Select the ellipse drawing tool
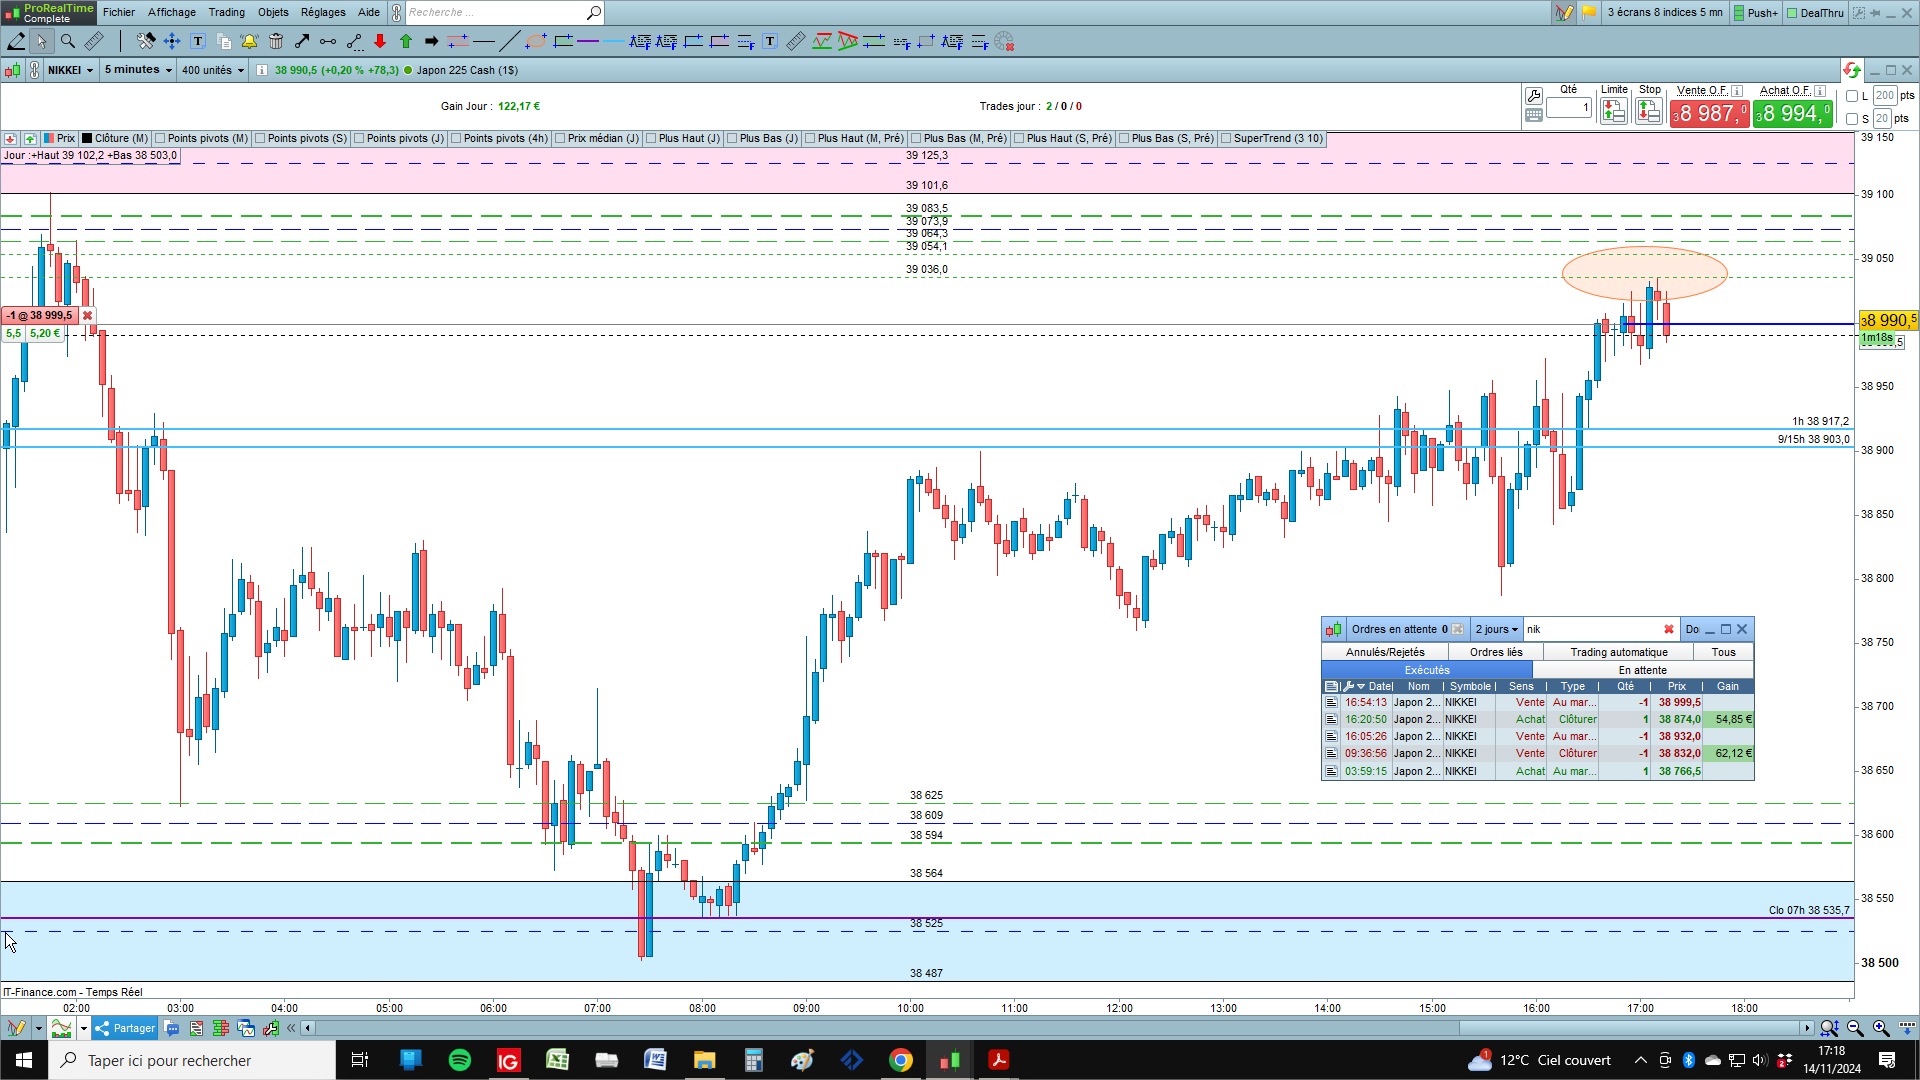 pyautogui.click(x=536, y=41)
